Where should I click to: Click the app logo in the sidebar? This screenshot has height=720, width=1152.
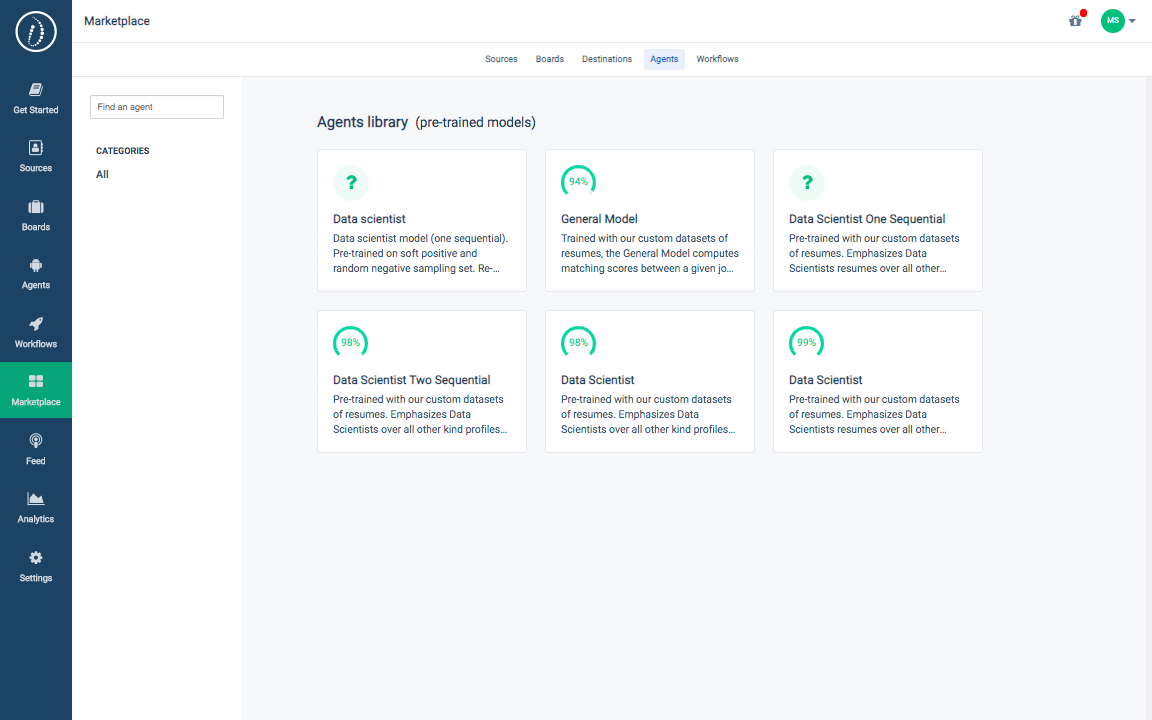(x=36, y=33)
